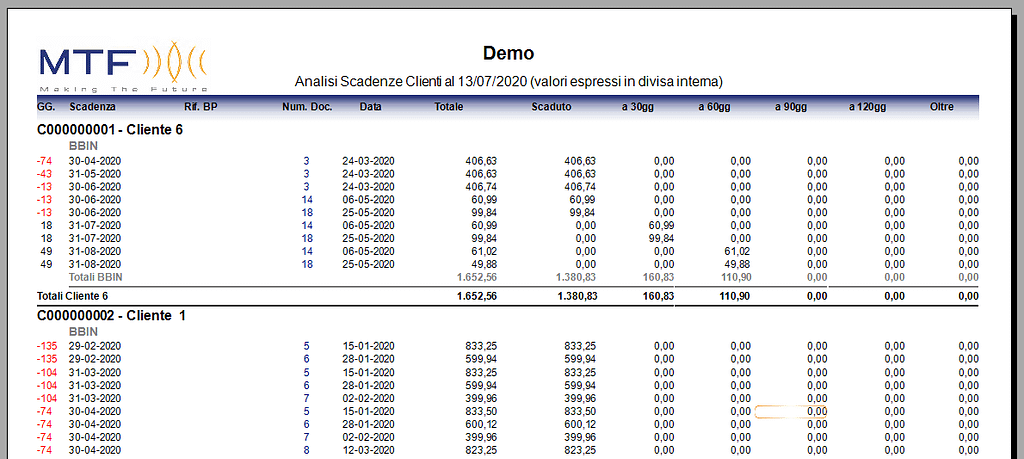Screen dimensions: 1024x459
Task: Click 1.380,83 in the Totali Cliente 6 row
Action: (x=577, y=296)
